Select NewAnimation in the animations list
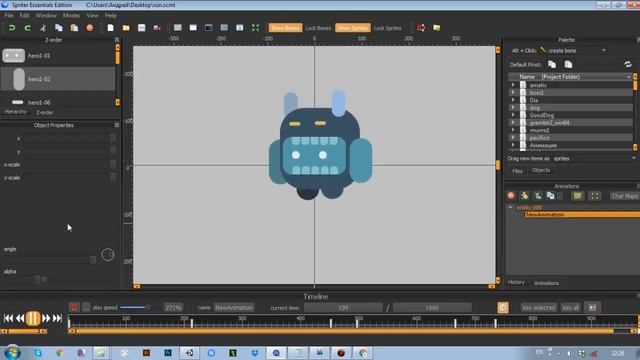The height and width of the screenshot is (360, 640). coord(582,214)
